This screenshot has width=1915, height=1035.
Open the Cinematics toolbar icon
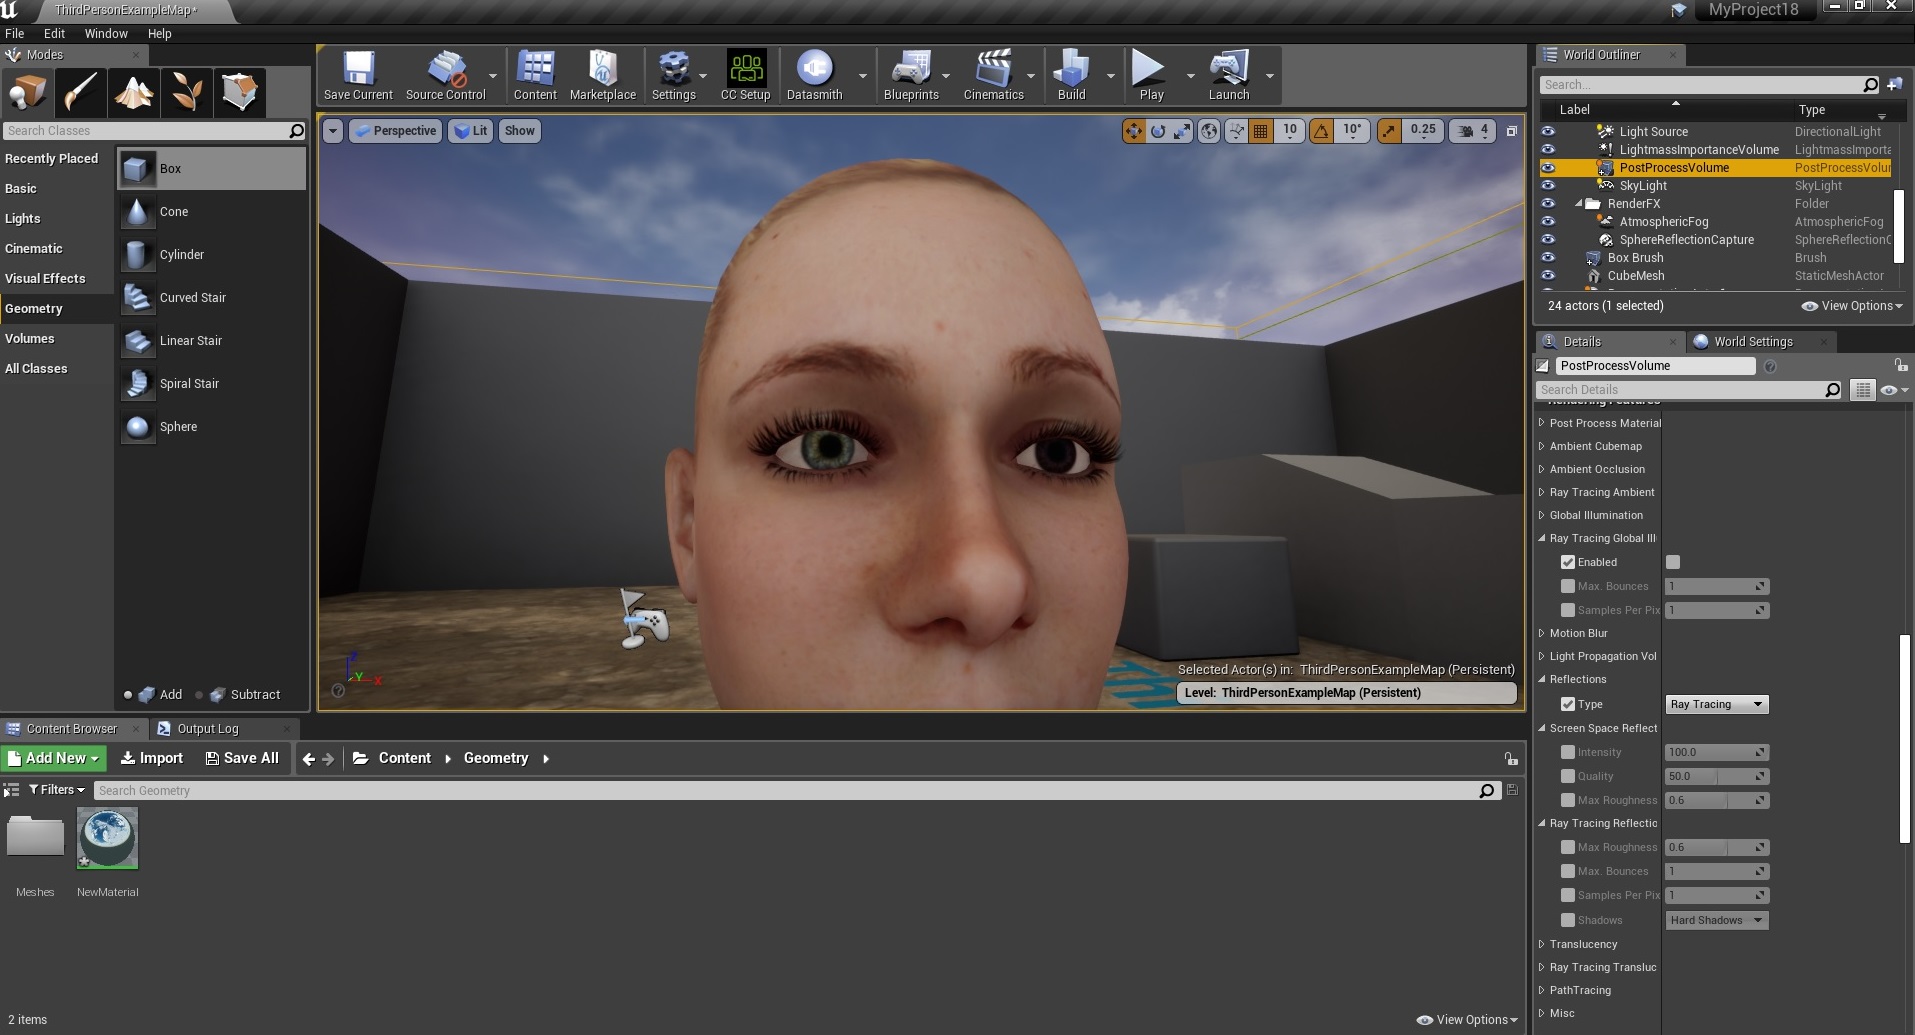(993, 75)
